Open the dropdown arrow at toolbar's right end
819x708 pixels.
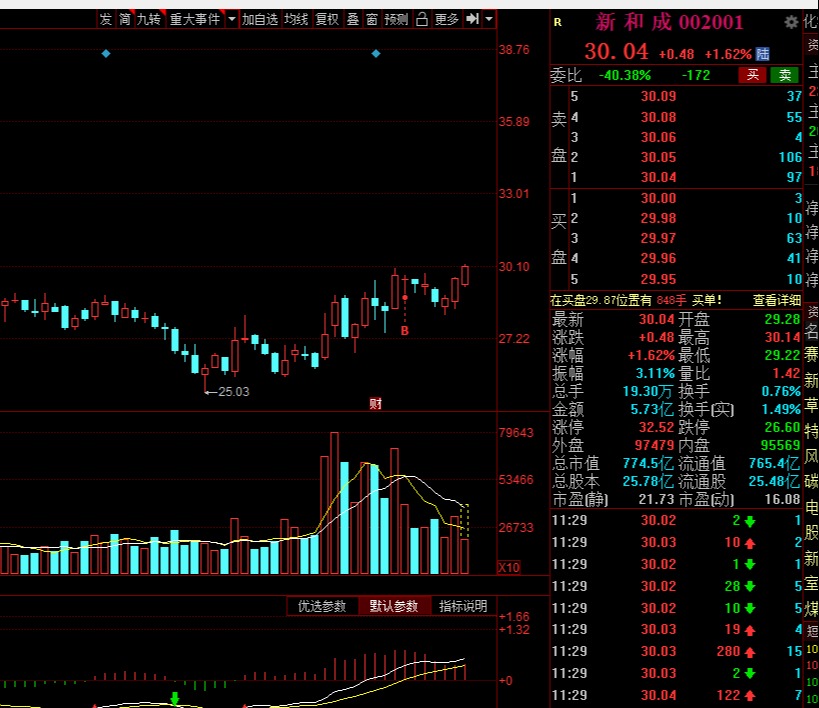(x=488, y=19)
